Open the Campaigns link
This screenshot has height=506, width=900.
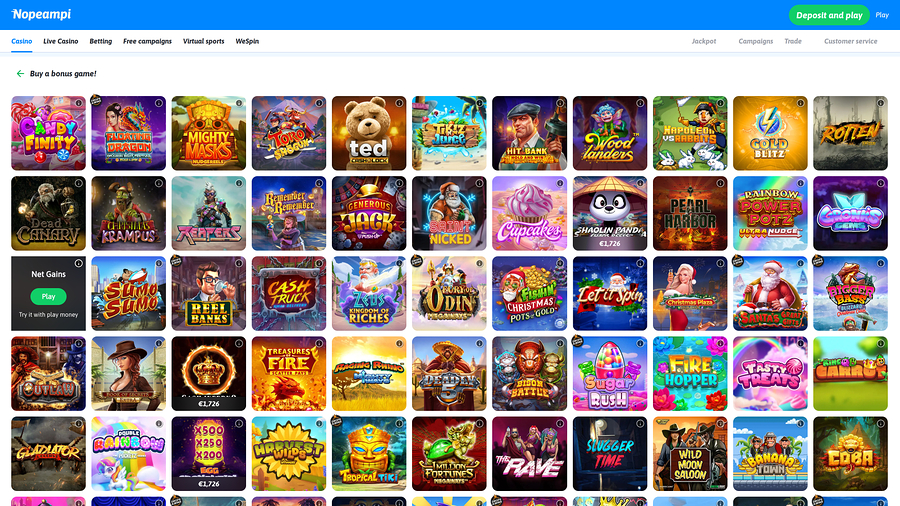[x=755, y=41]
